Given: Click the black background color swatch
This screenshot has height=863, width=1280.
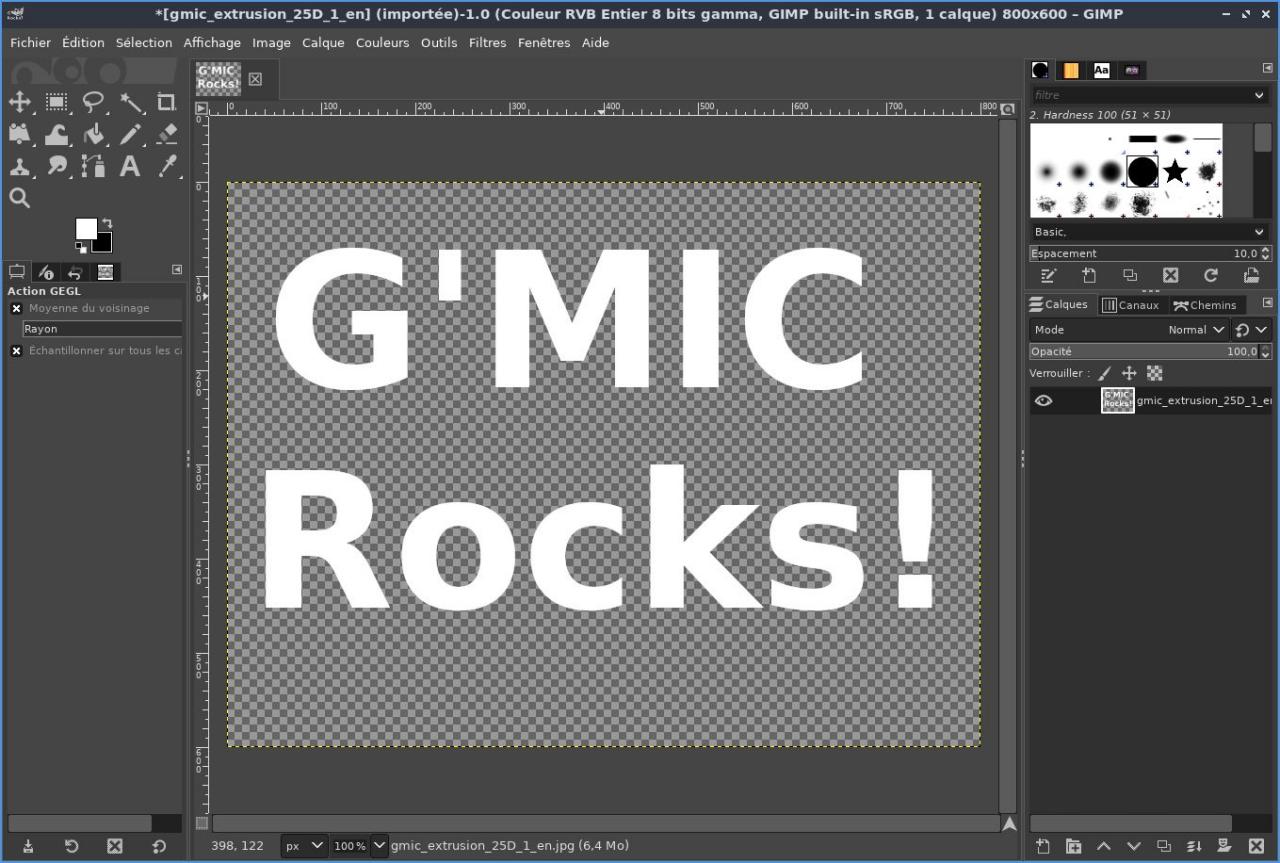Looking at the screenshot, I should click(104, 244).
